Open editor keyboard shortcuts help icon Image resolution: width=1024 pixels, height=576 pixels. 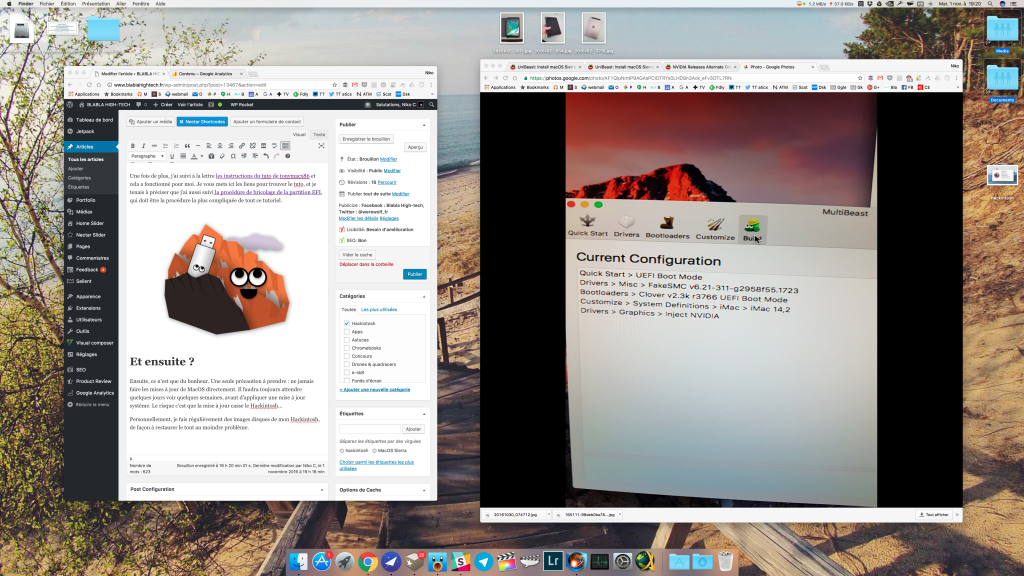click(x=287, y=156)
